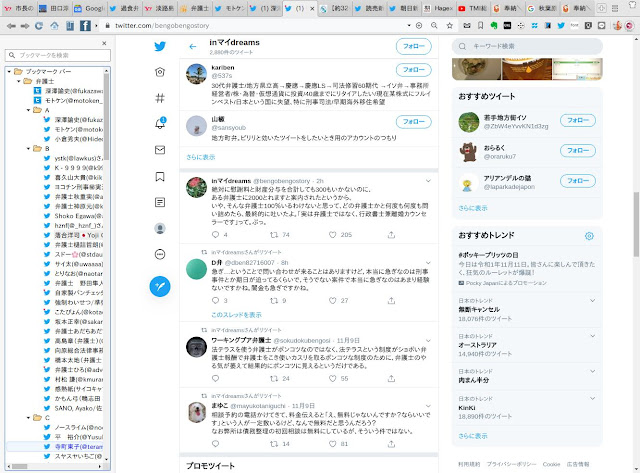Viewport: 640px width, 473px height.
Task: Open options chevron on inマイdreams tweet
Action: (x=428, y=181)
